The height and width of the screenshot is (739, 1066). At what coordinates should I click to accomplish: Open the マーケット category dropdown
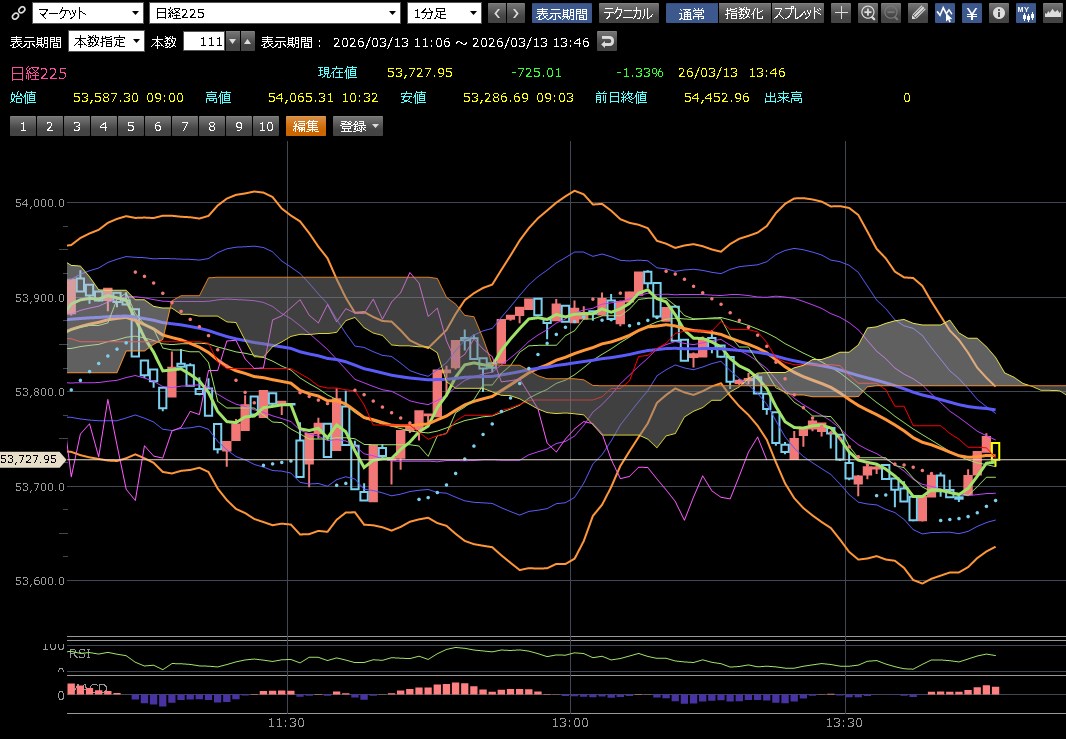tap(87, 13)
